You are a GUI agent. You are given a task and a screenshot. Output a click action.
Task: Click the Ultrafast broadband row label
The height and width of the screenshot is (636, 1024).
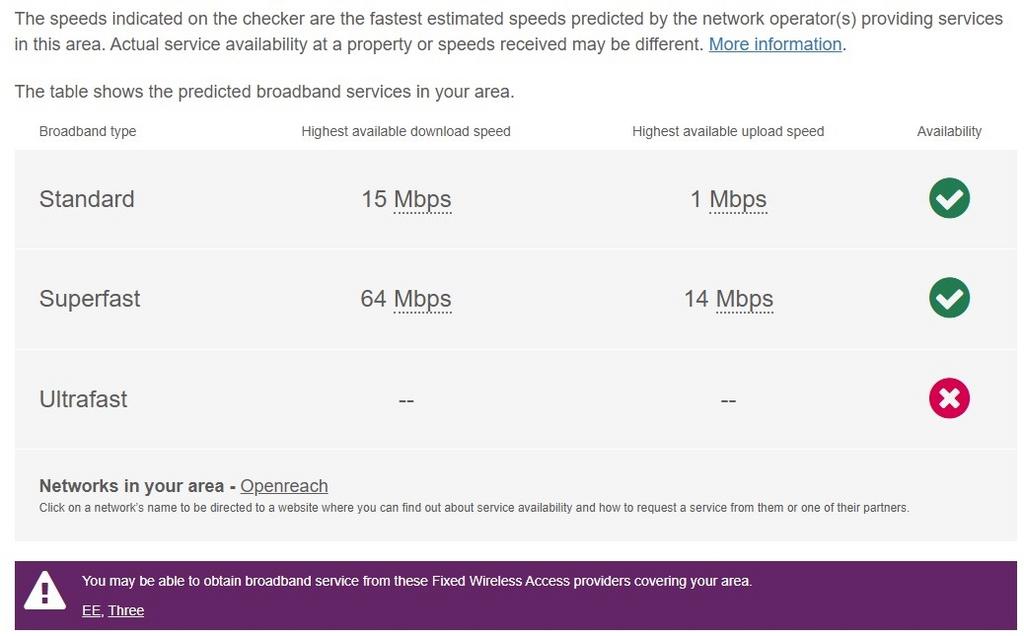pyautogui.click(x=83, y=399)
